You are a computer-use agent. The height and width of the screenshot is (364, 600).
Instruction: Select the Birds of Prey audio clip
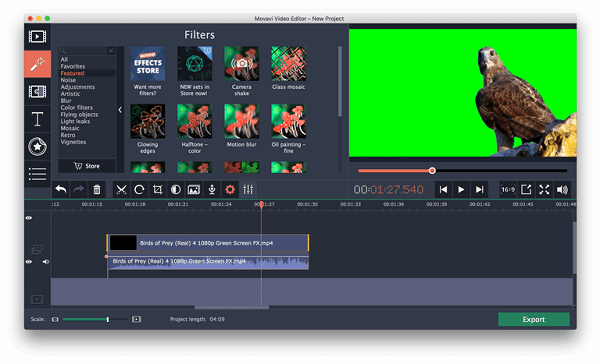pyautogui.click(x=208, y=262)
